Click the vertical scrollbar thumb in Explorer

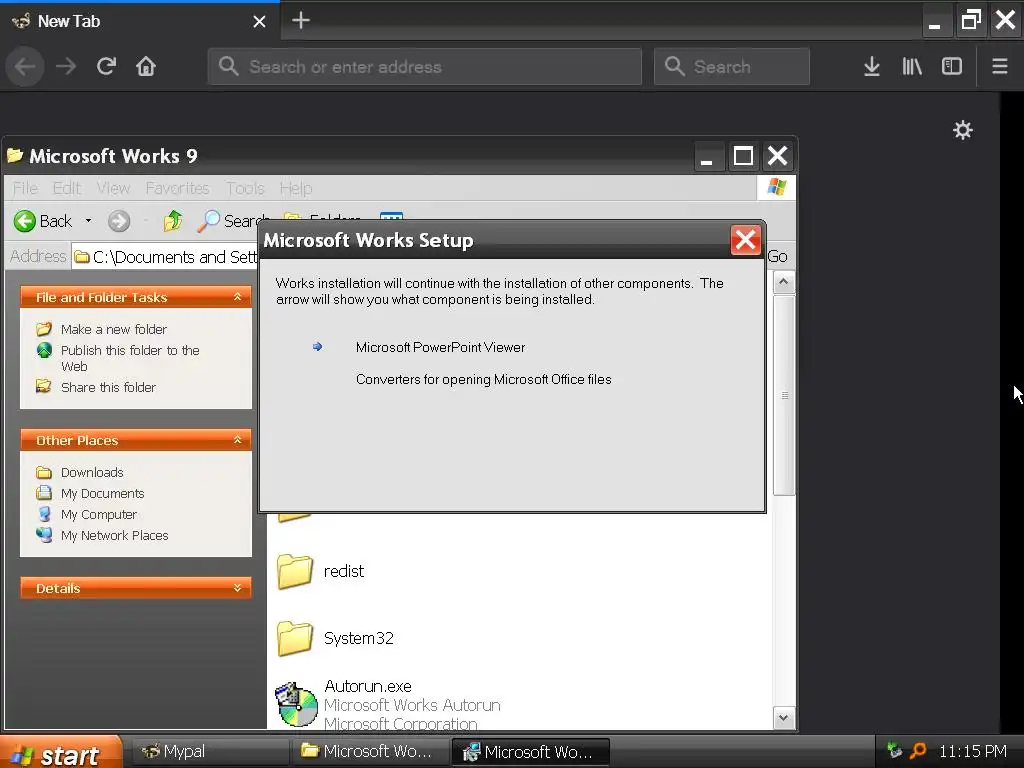coord(784,395)
